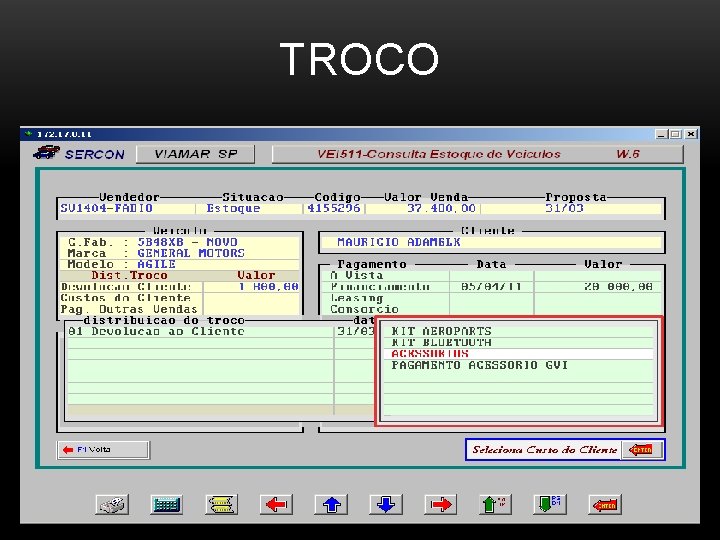Image resolution: width=720 pixels, height=540 pixels.
Task: Click client name MAURICIO ADAMEK field
Action: click(491, 242)
